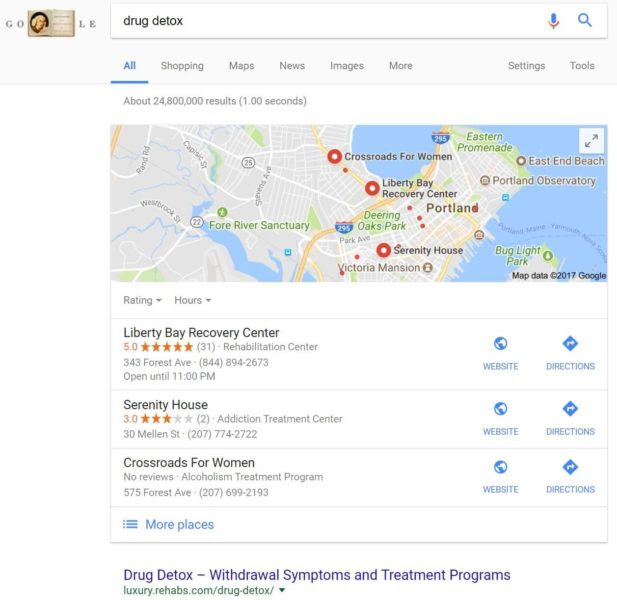Open the Hours filter dropdown
Viewport: 617px width, 600px height.
tap(193, 300)
